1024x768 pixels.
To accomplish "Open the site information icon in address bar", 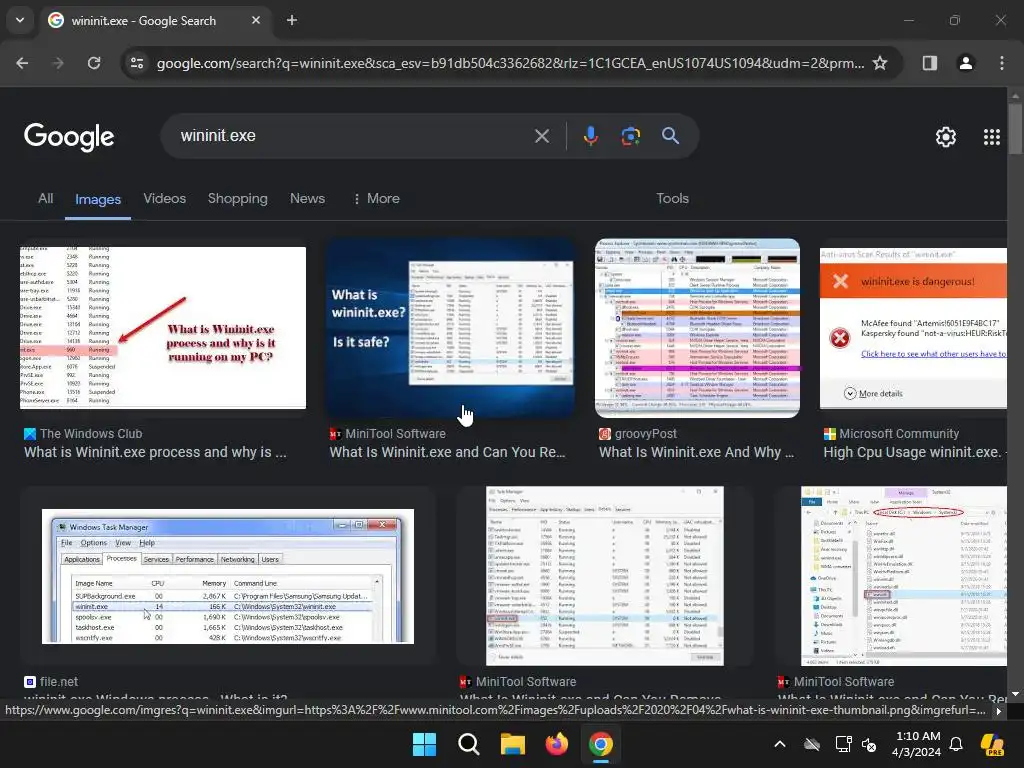I will [x=137, y=63].
